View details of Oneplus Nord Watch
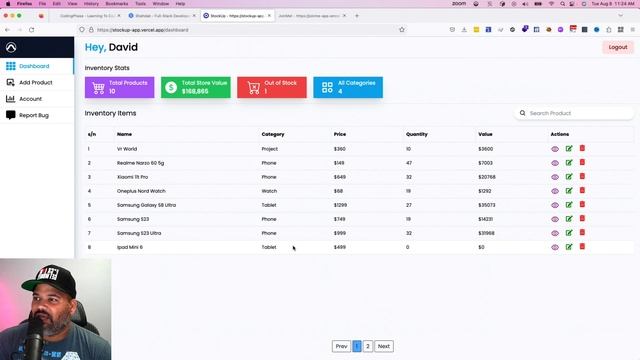 (555, 191)
